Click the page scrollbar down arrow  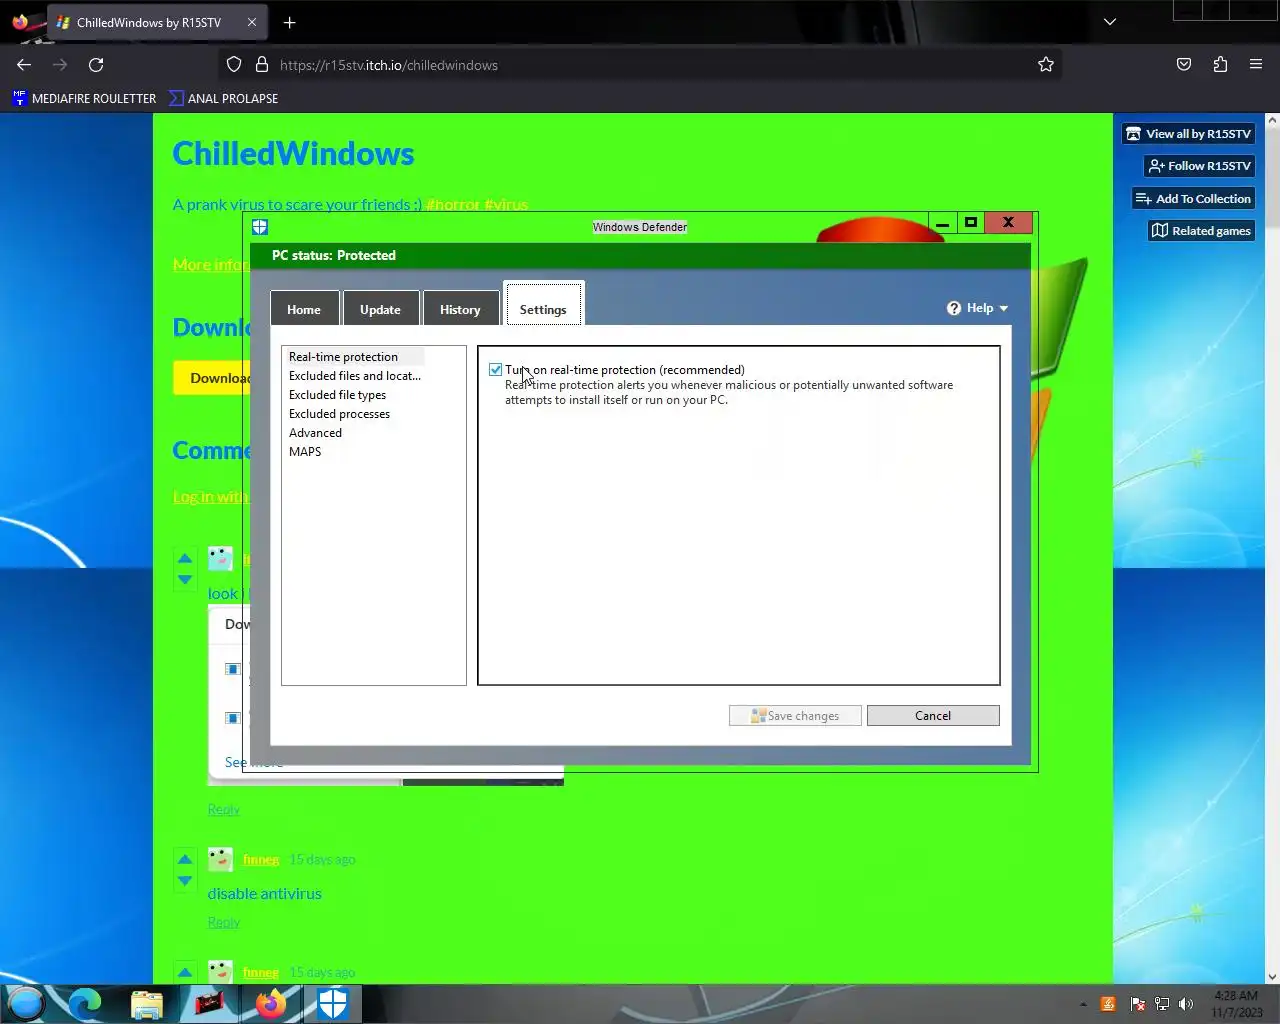pyautogui.click(x=1272, y=977)
